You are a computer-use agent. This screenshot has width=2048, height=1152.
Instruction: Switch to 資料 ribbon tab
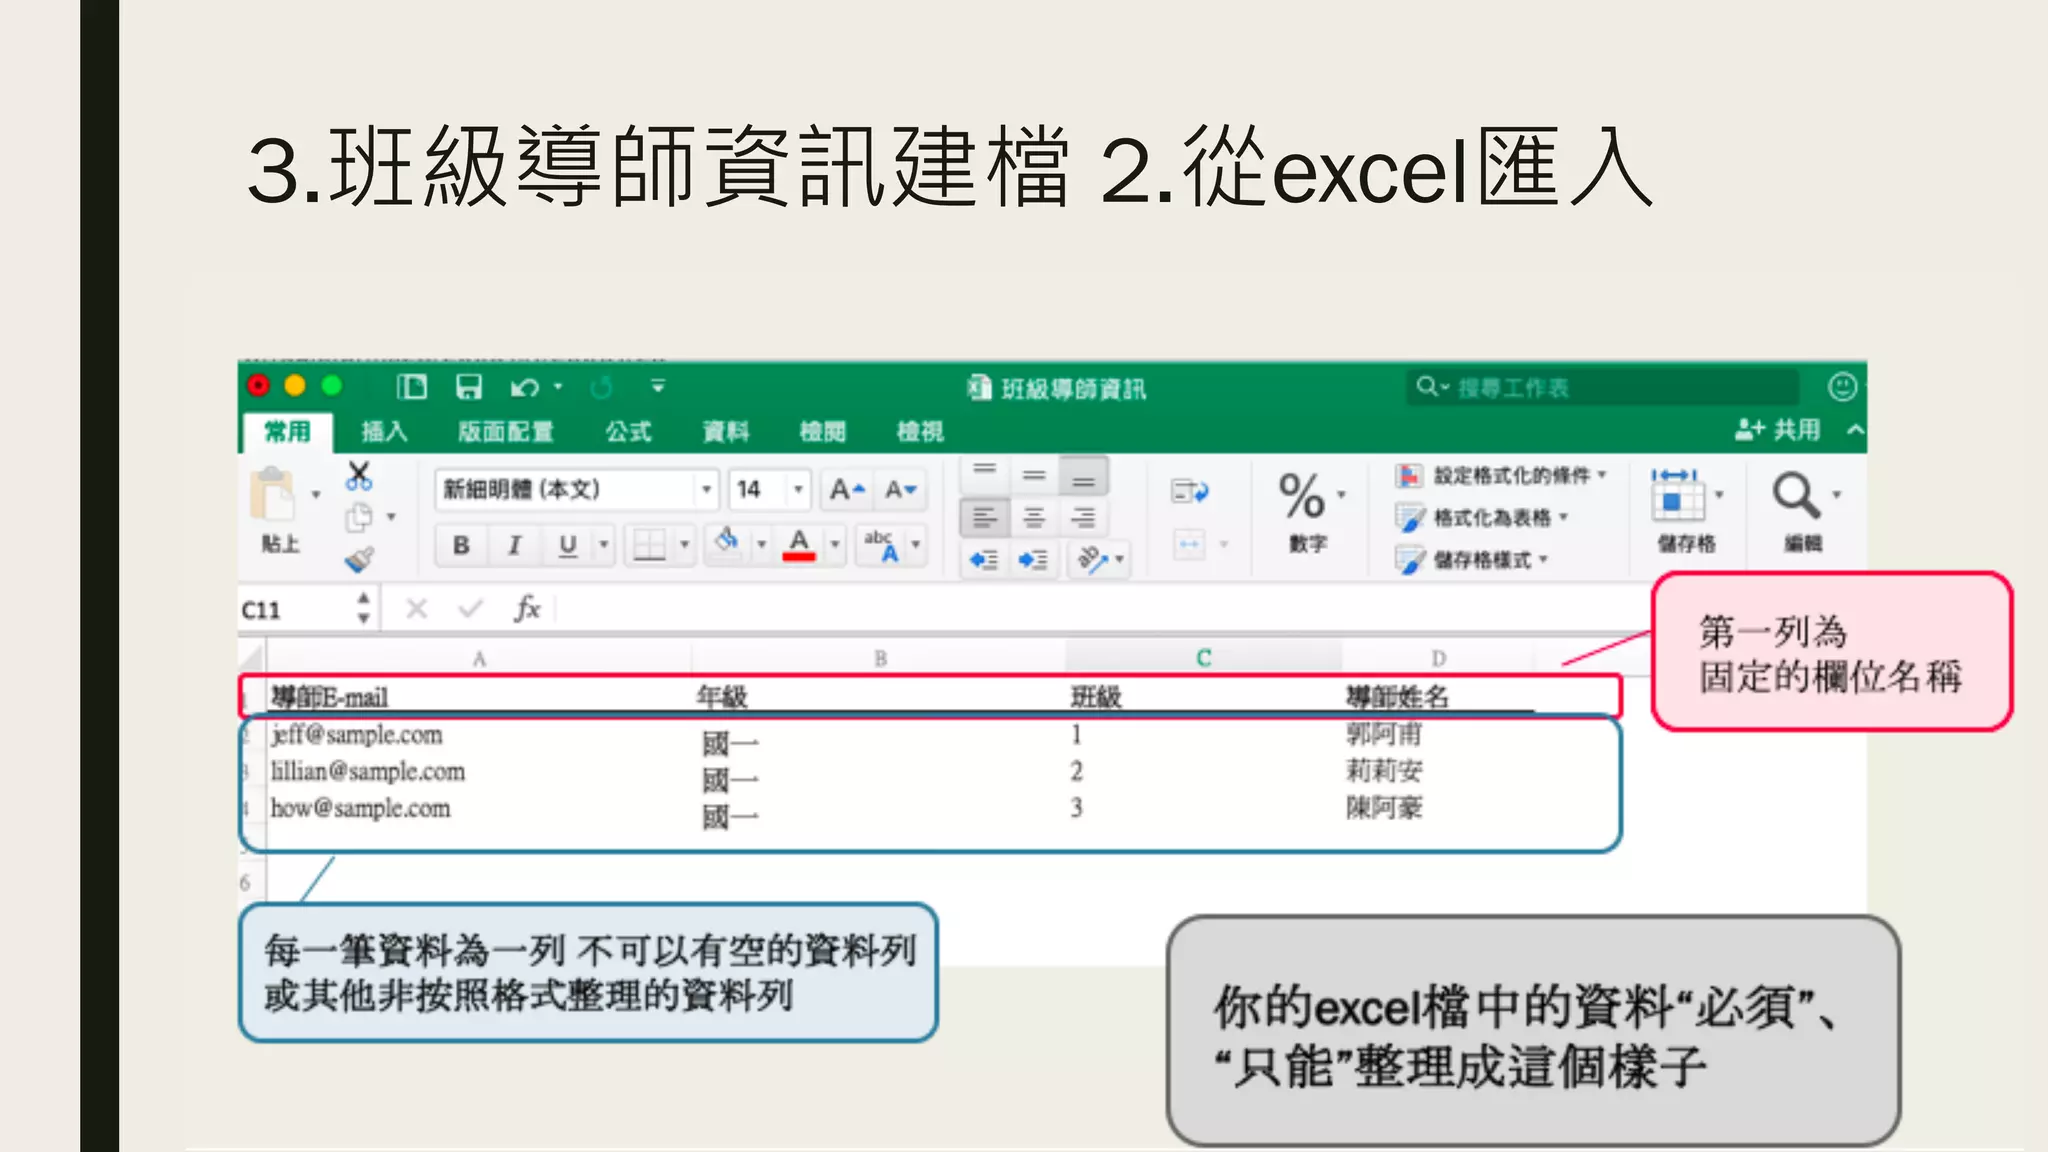pyautogui.click(x=726, y=431)
